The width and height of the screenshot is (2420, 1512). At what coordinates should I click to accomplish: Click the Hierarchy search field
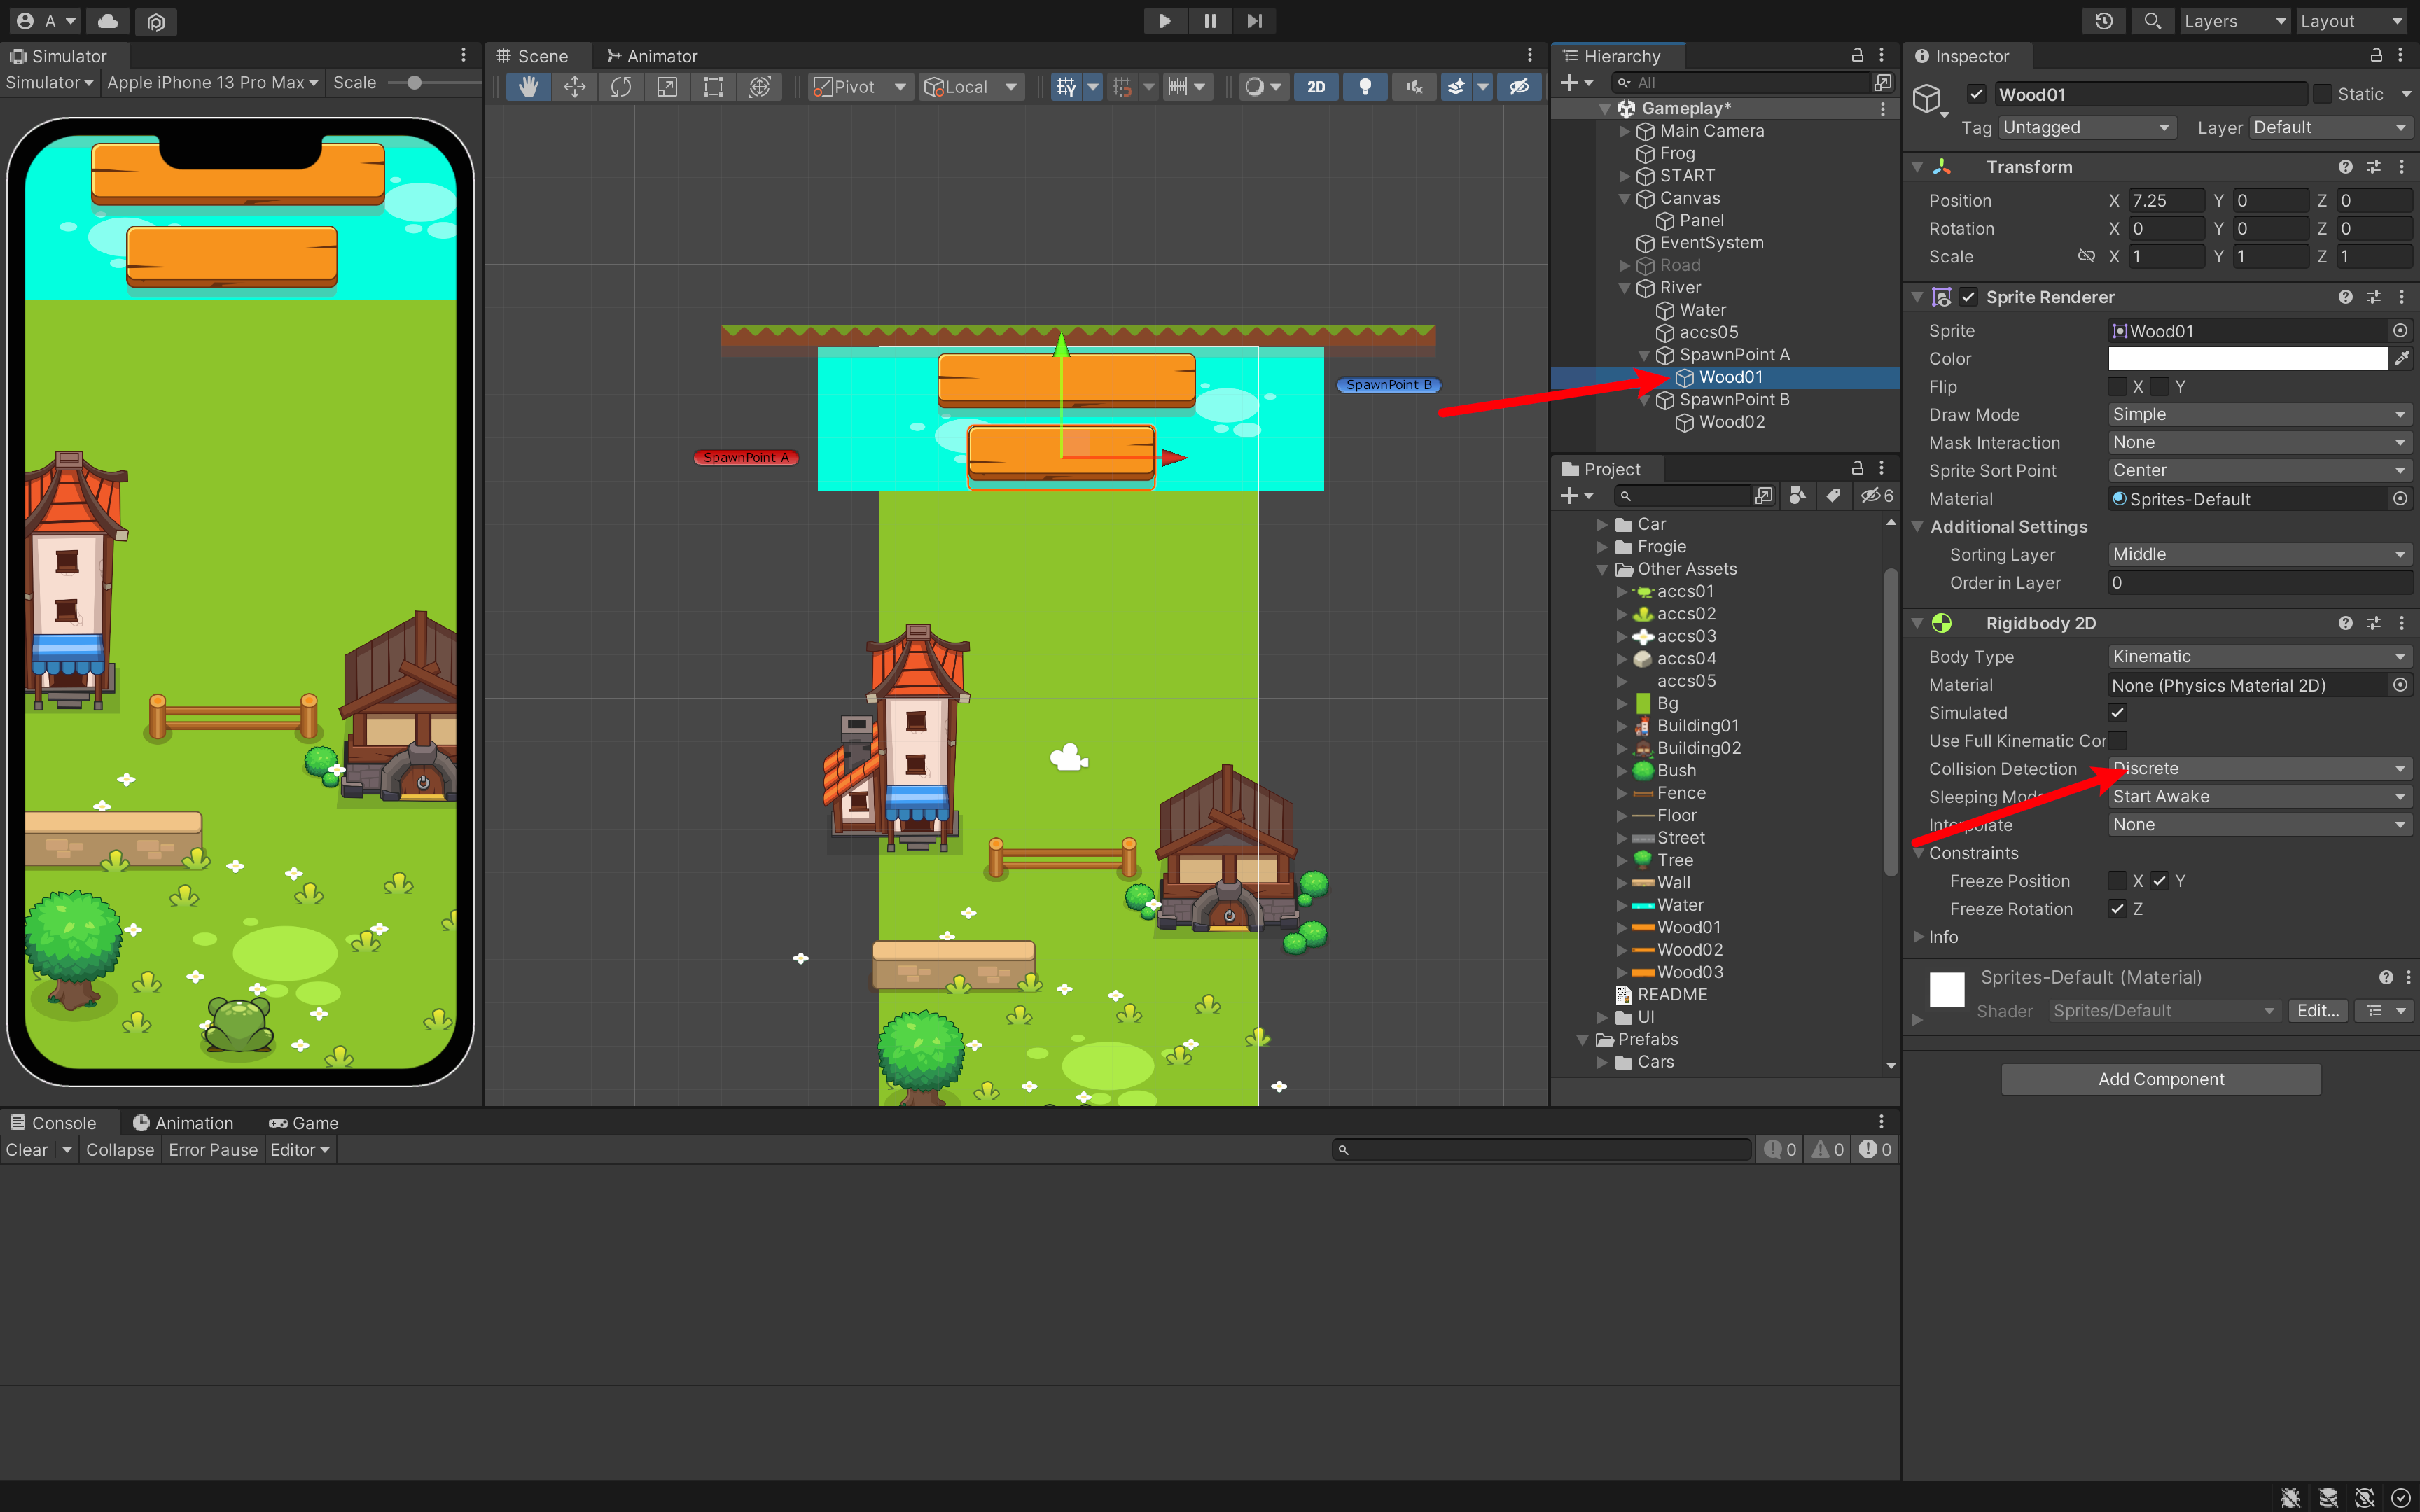coord(1740,83)
